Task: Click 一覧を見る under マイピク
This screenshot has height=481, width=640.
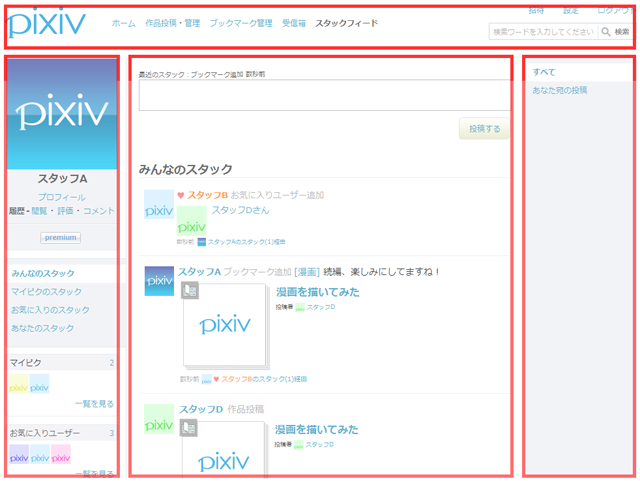Action: click(x=94, y=404)
